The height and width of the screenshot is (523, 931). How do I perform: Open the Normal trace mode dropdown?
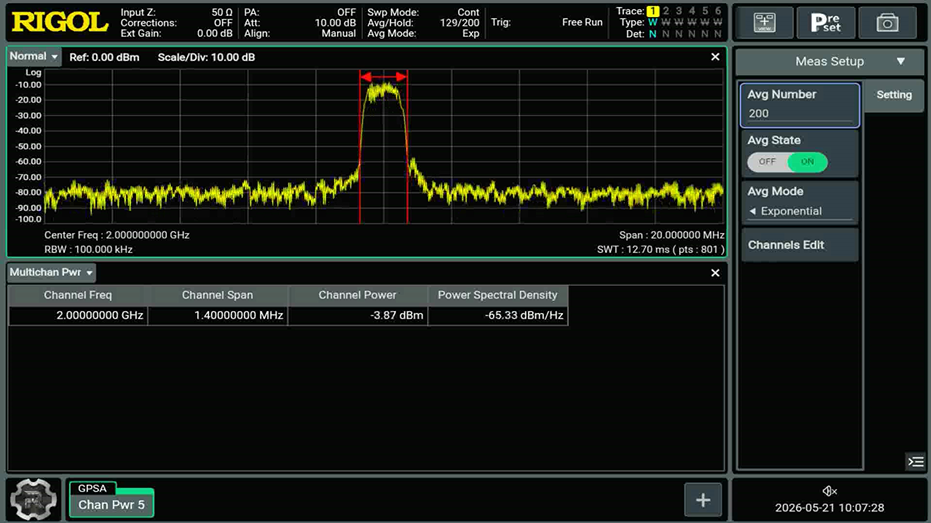click(x=33, y=56)
